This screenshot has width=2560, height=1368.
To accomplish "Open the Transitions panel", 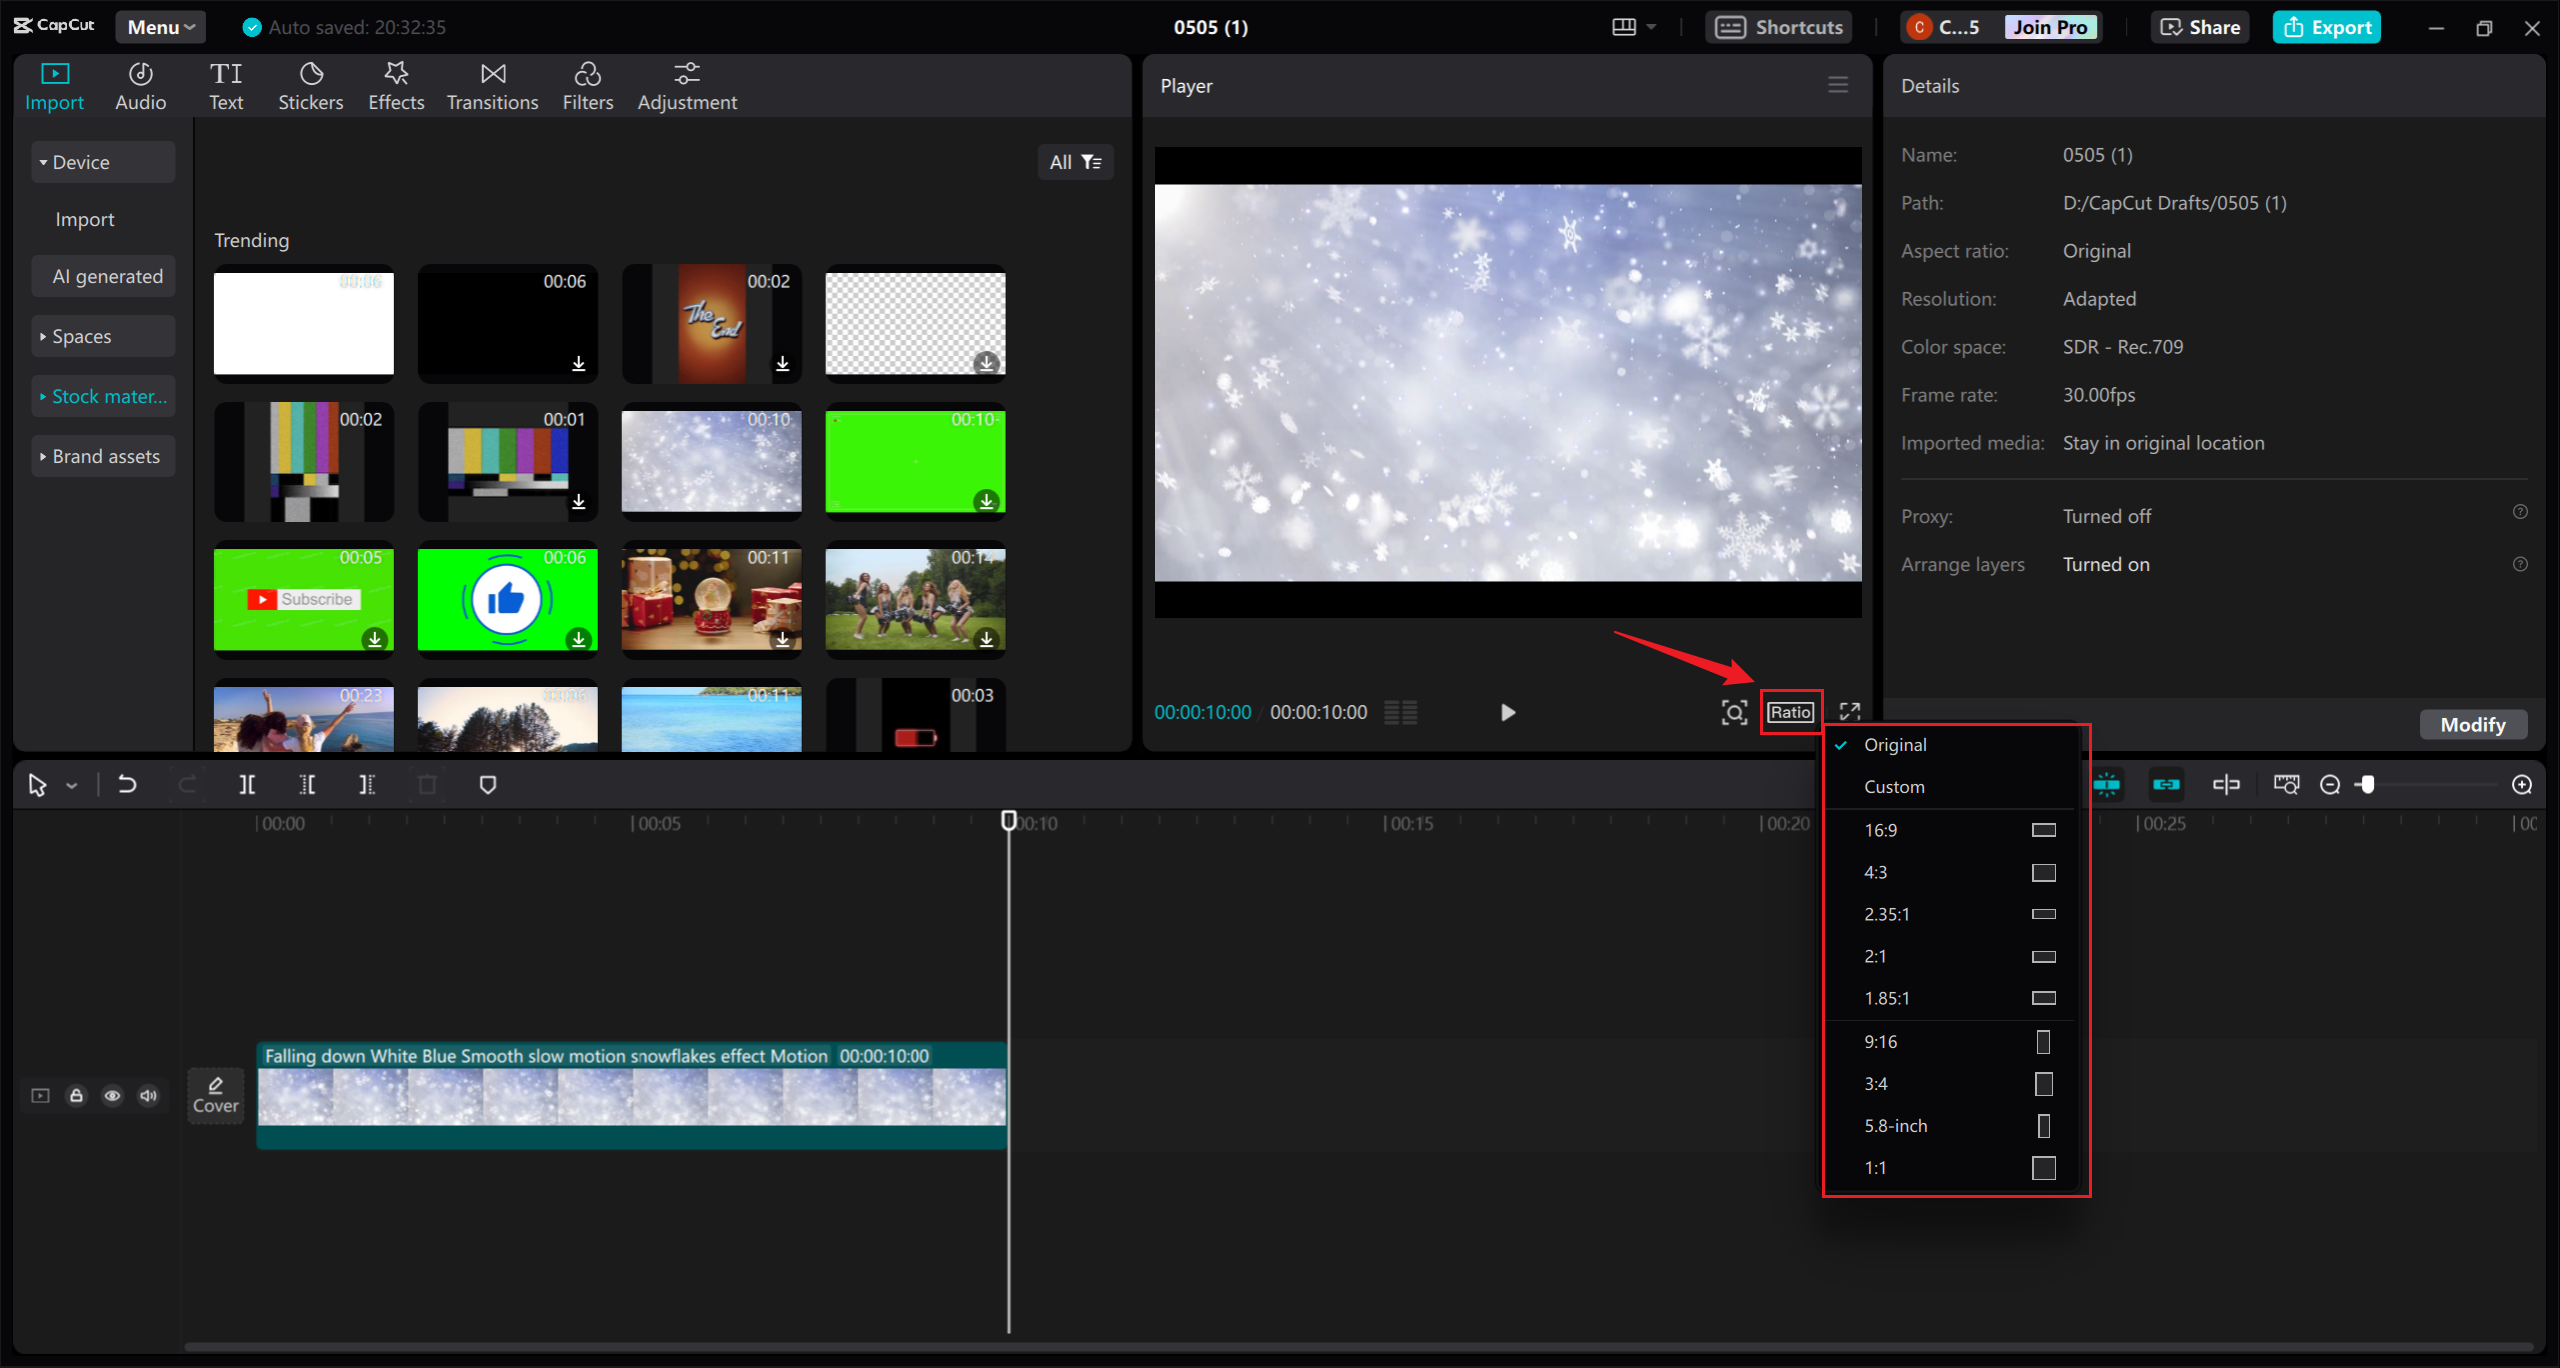I will click(x=492, y=84).
